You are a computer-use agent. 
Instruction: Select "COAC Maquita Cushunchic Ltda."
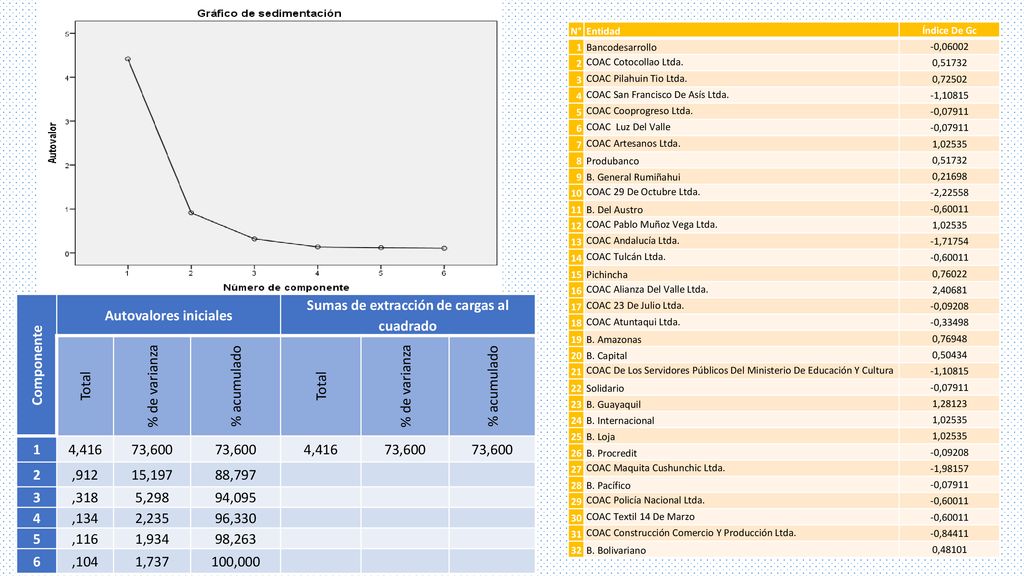(x=655, y=468)
